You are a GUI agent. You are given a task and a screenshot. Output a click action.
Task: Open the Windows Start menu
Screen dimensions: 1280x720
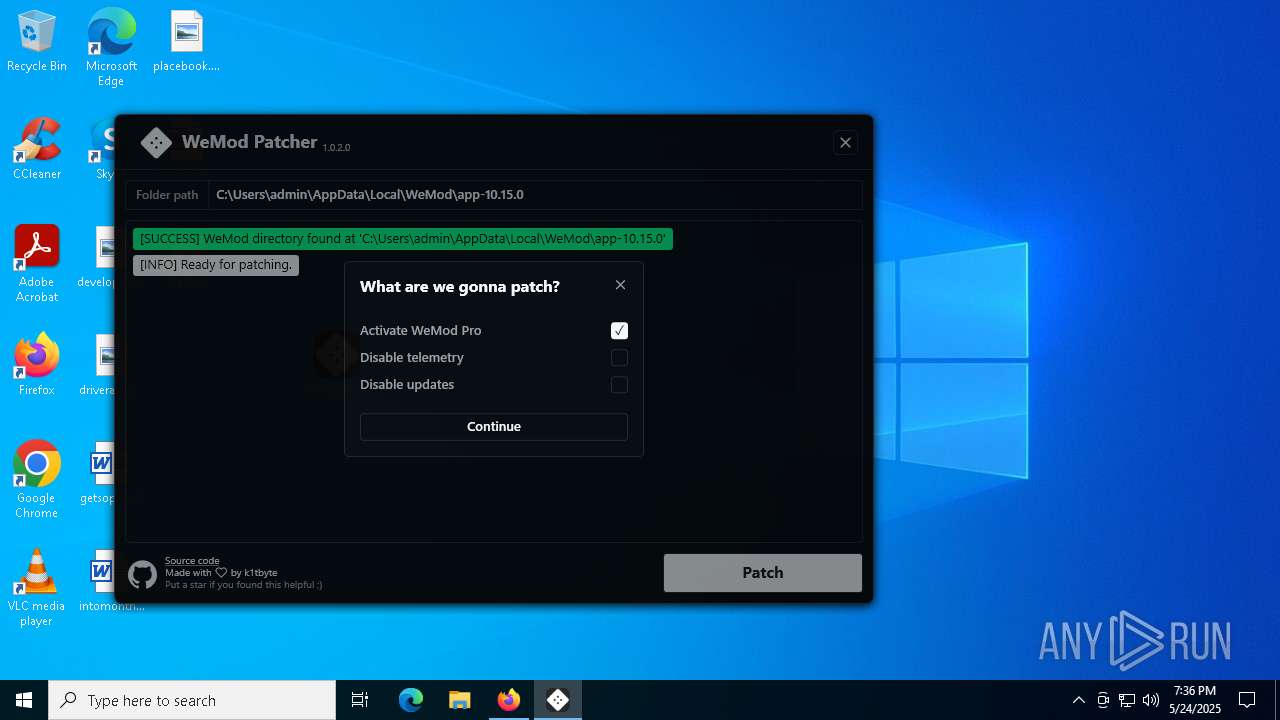[x=24, y=700]
